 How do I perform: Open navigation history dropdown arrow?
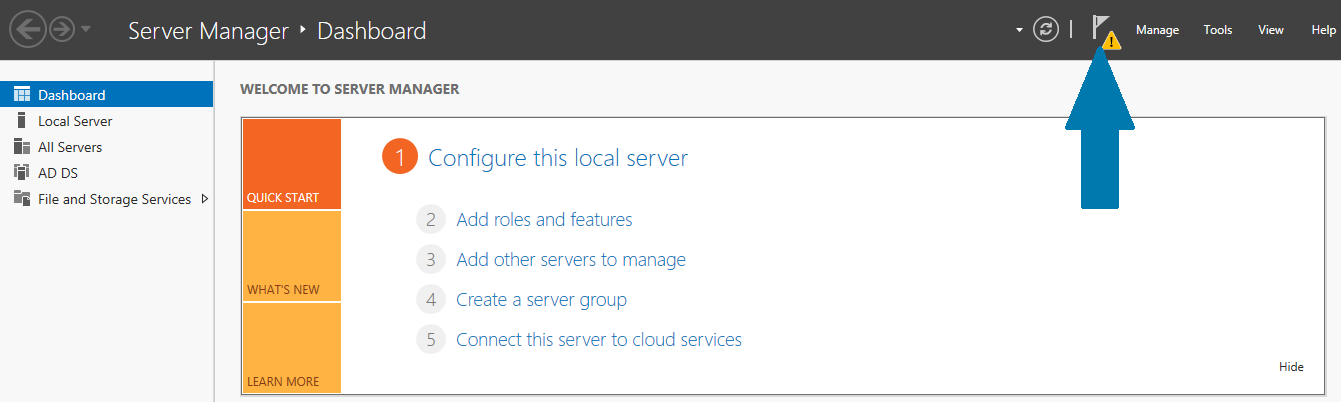(x=86, y=30)
